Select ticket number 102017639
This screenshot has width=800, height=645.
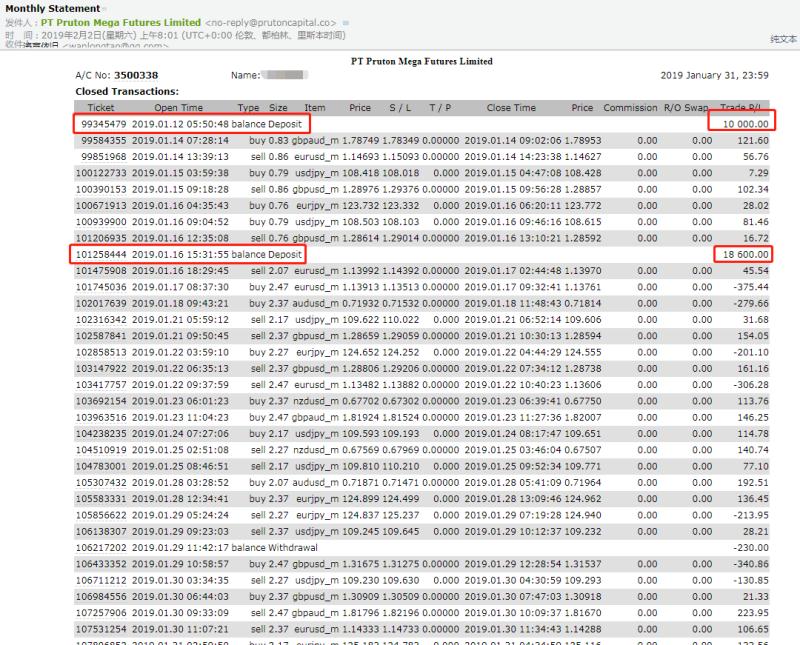(101, 303)
